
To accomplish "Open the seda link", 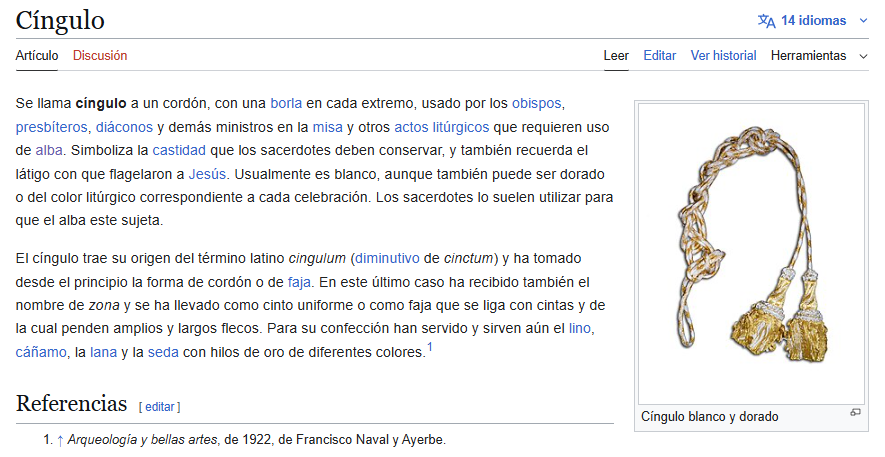I will tap(163, 352).
